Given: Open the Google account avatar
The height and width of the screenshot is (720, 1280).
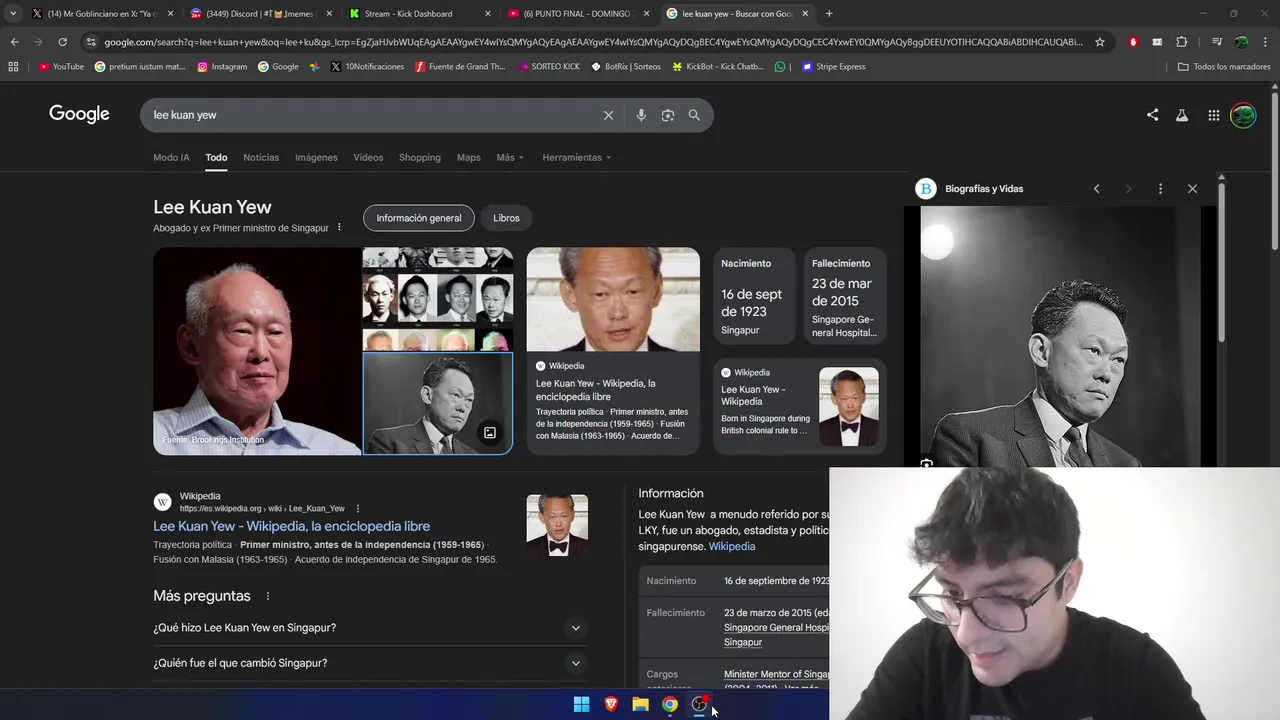Looking at the screenshot, I should [1243, 115].
